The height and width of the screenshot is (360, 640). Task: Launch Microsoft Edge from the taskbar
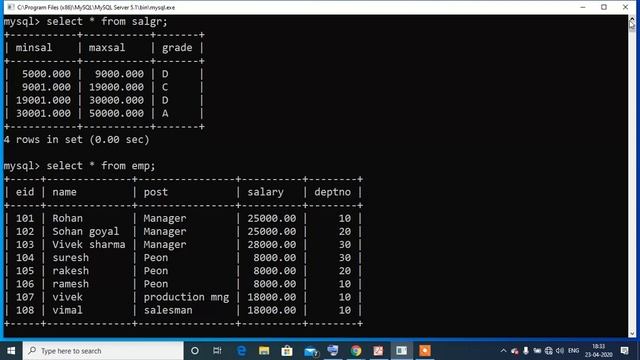[x=241, y=351]
